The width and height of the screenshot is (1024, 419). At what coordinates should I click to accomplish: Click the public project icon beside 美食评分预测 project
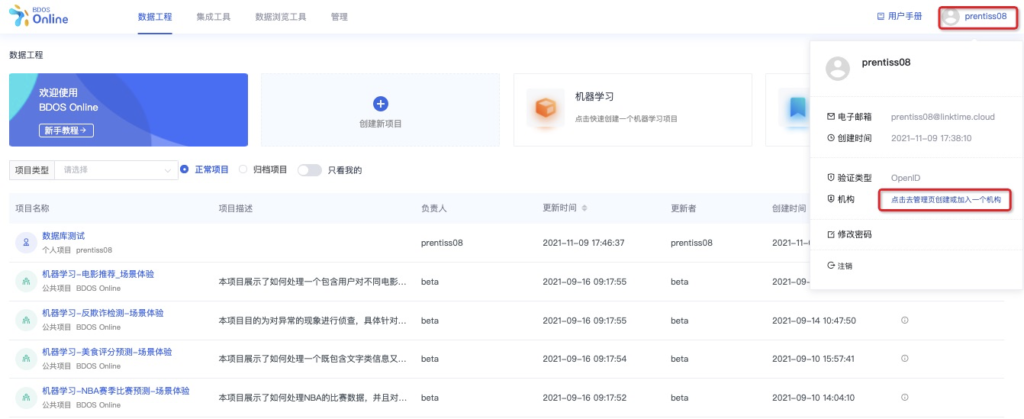tap(26, 359)
